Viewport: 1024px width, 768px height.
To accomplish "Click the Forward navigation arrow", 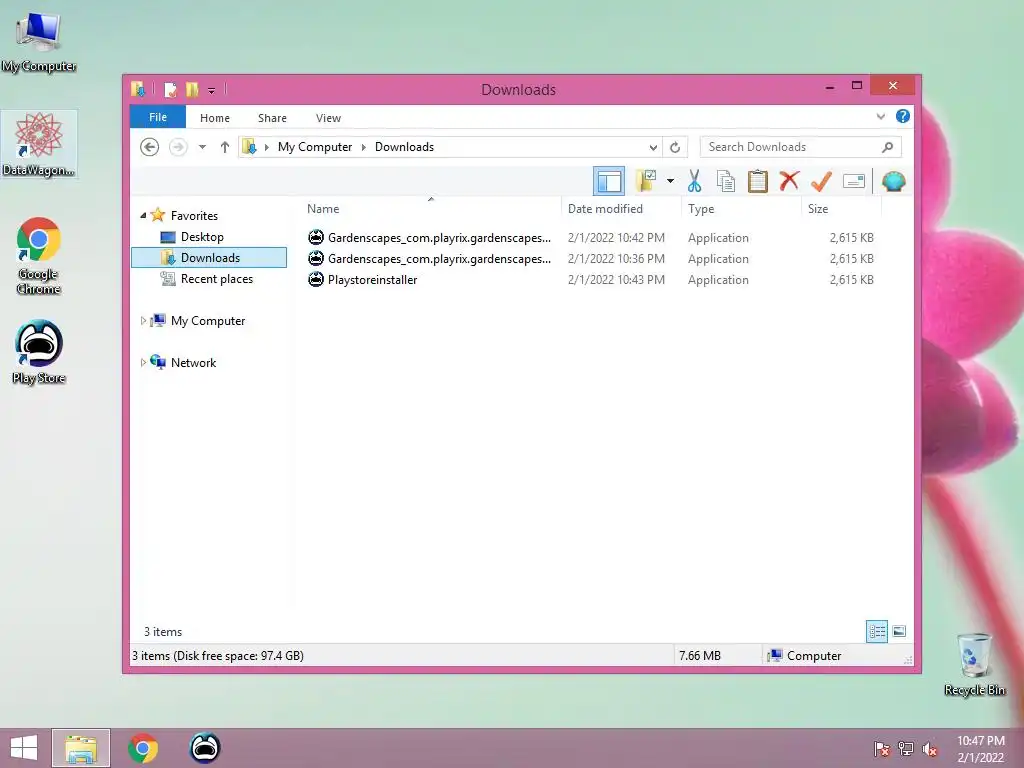I will [178, 147].
